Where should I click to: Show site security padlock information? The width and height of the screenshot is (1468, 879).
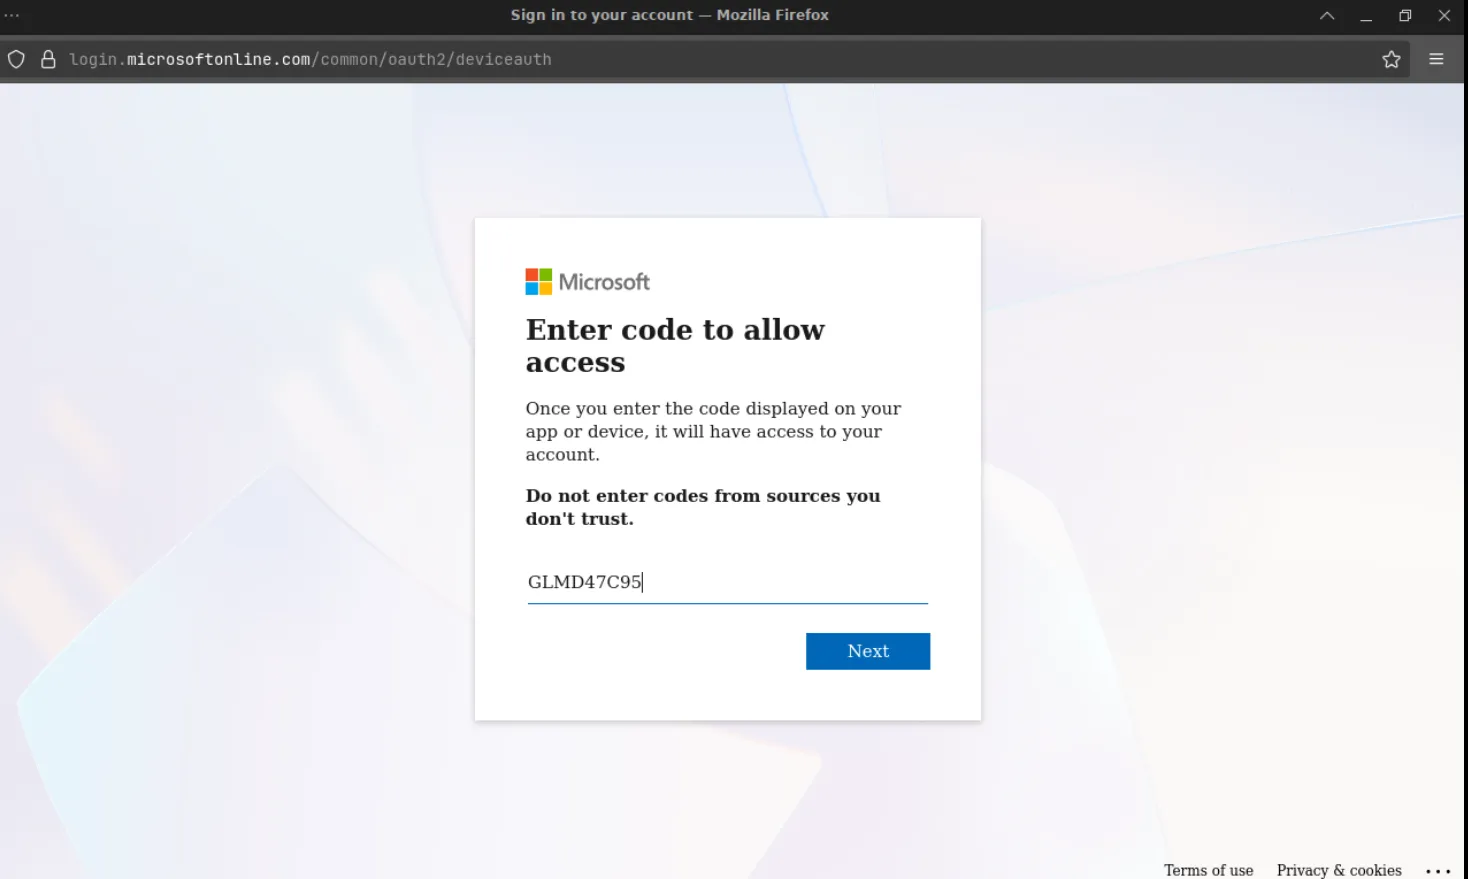coord(48,60)
